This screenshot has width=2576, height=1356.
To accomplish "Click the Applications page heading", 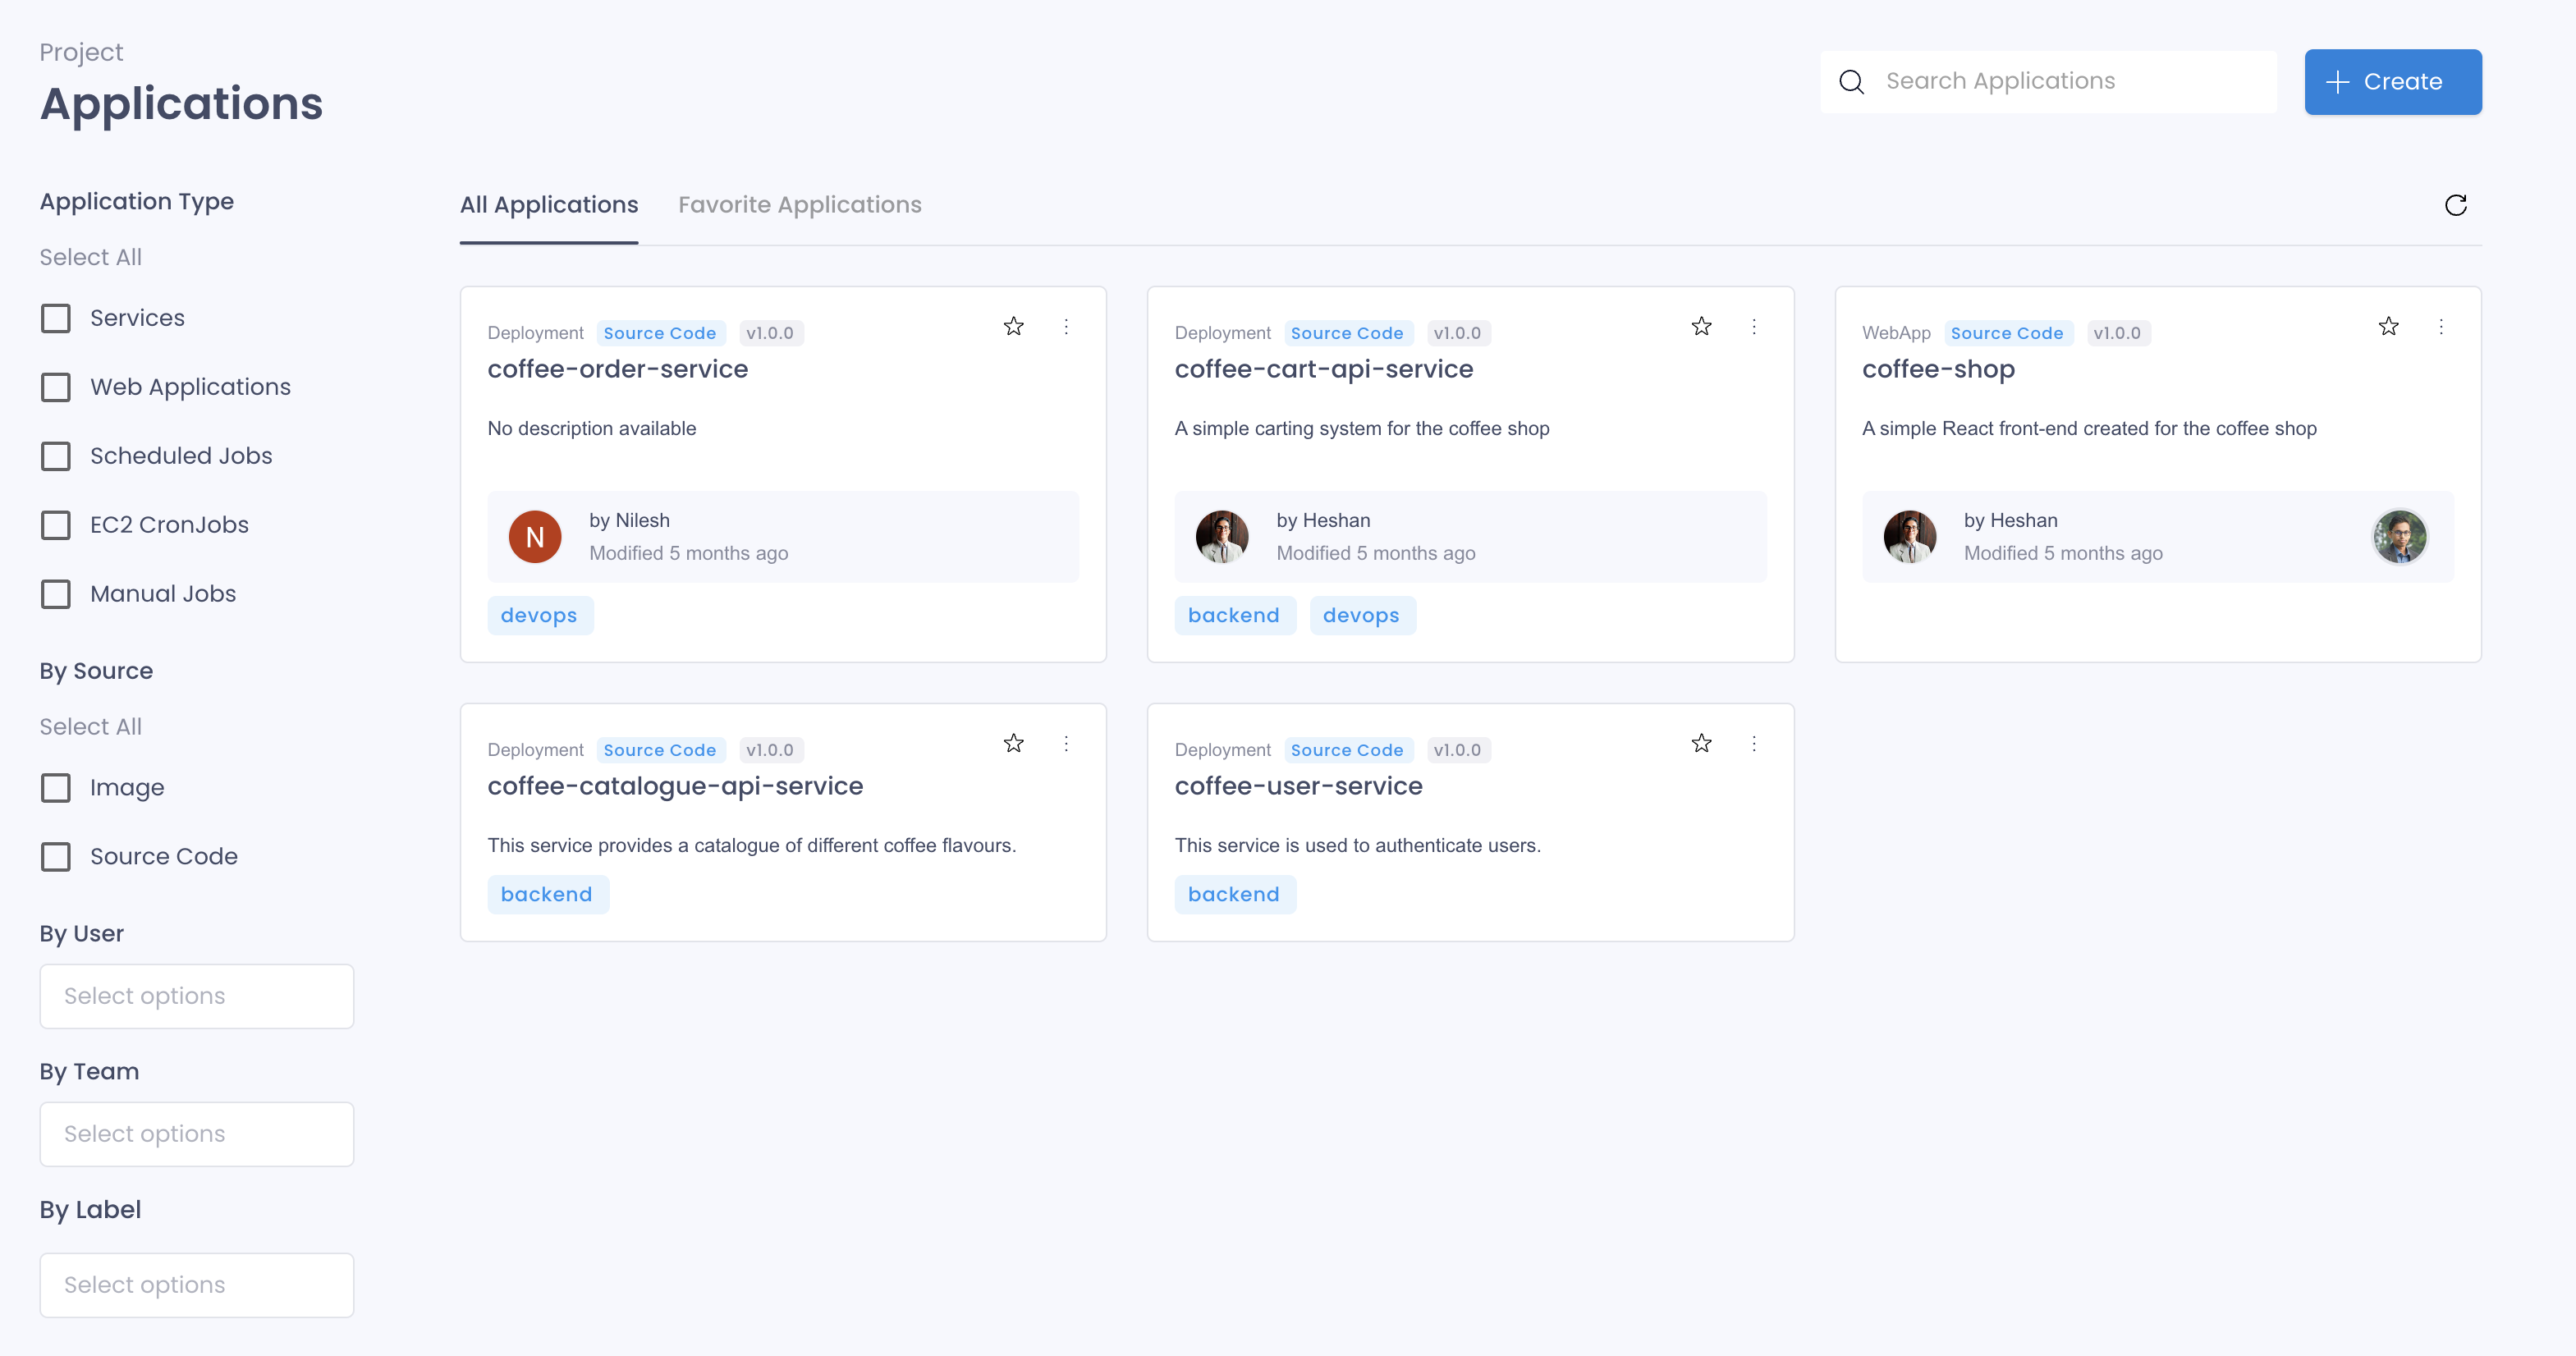I will (x=181, y=104).
